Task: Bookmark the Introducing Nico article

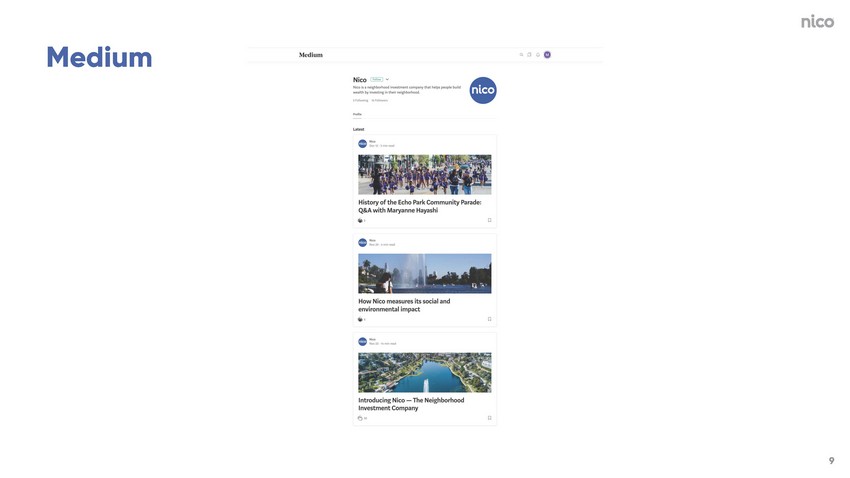Action: tap(490, 418)
